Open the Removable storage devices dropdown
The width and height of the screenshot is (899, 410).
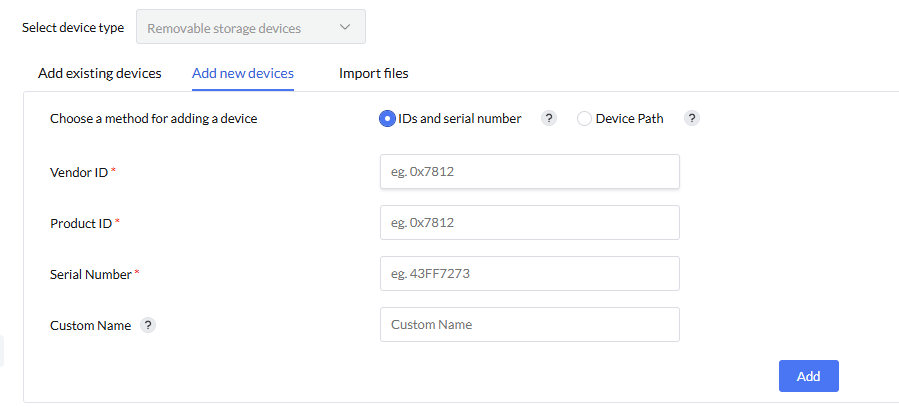250,28
